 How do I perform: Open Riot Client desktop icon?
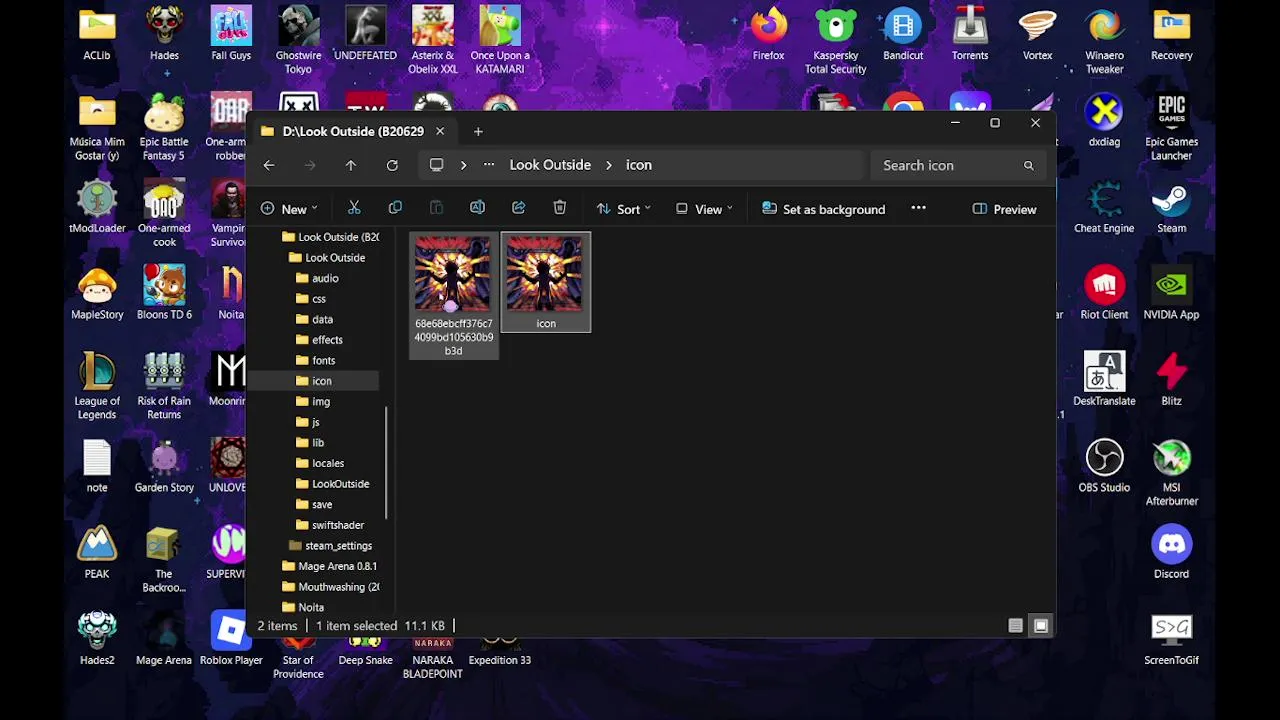pyautogui.click(x=1104, y=294)
